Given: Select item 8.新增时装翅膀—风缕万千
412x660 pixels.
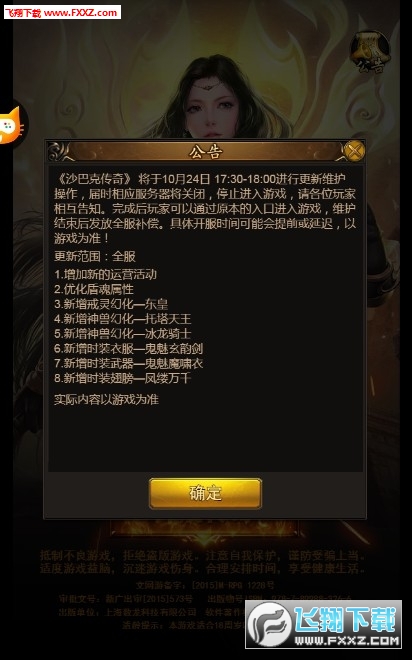Looking at the screenshot, I should [x=122, y=378].
